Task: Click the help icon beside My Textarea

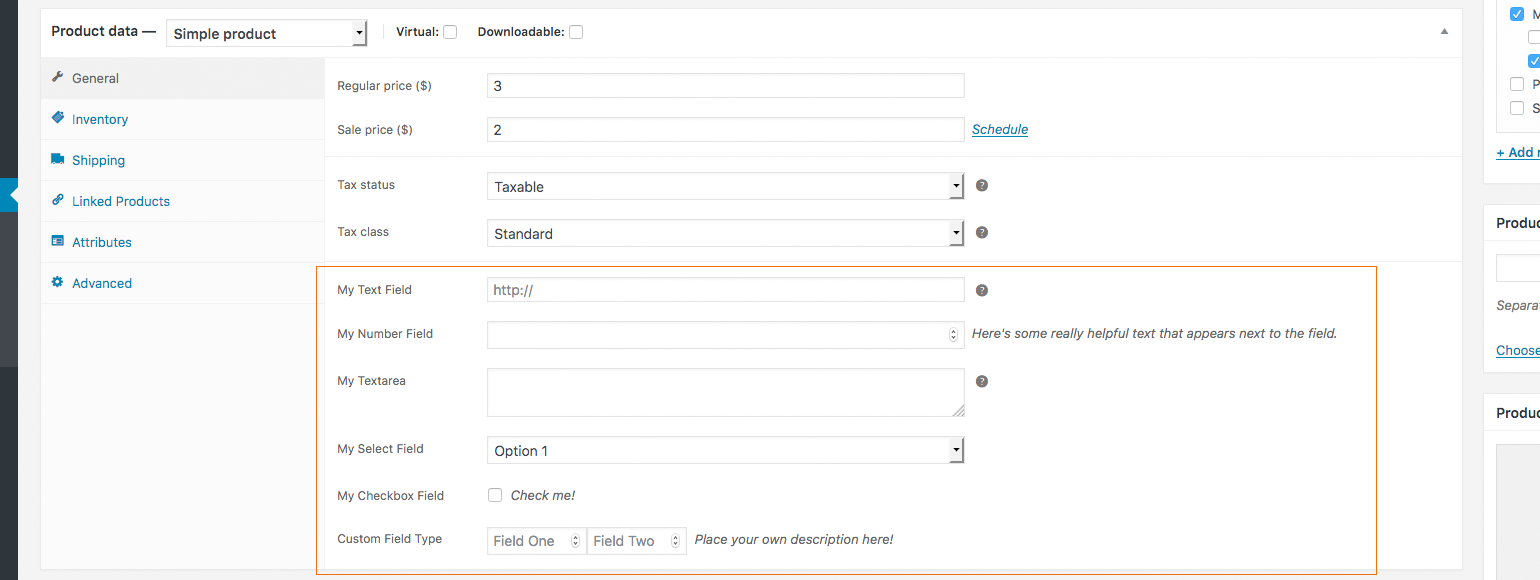Action: click(x=981, y=381)
